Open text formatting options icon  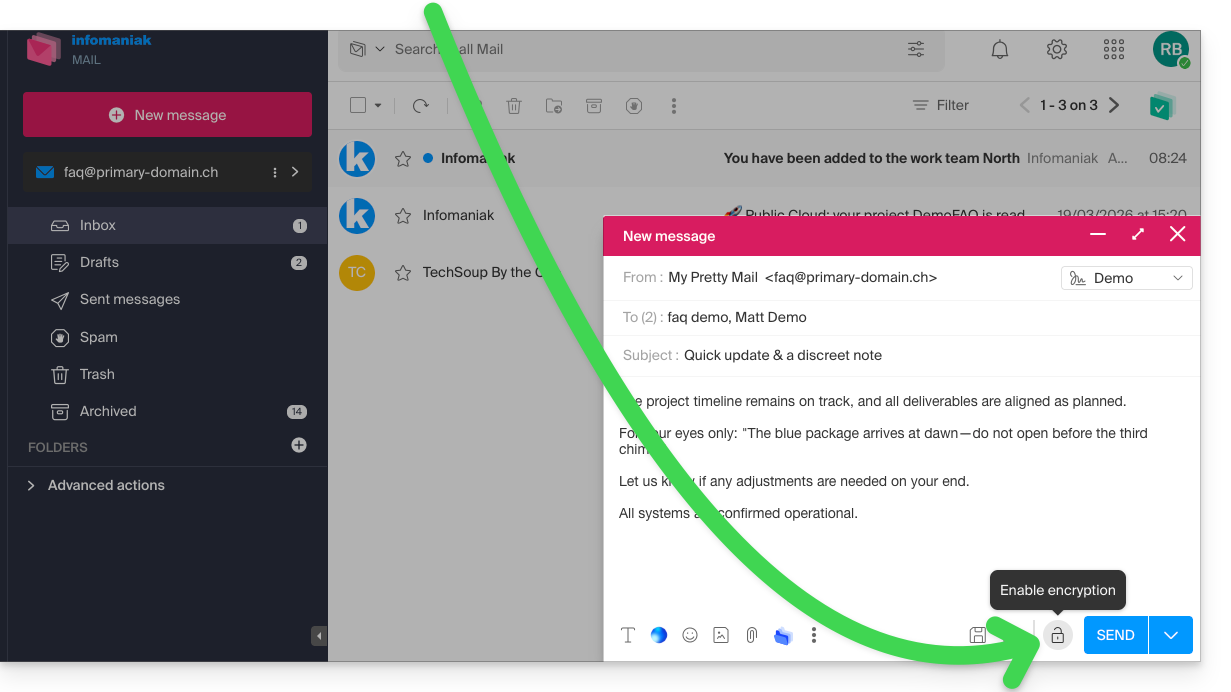[628, 635]
